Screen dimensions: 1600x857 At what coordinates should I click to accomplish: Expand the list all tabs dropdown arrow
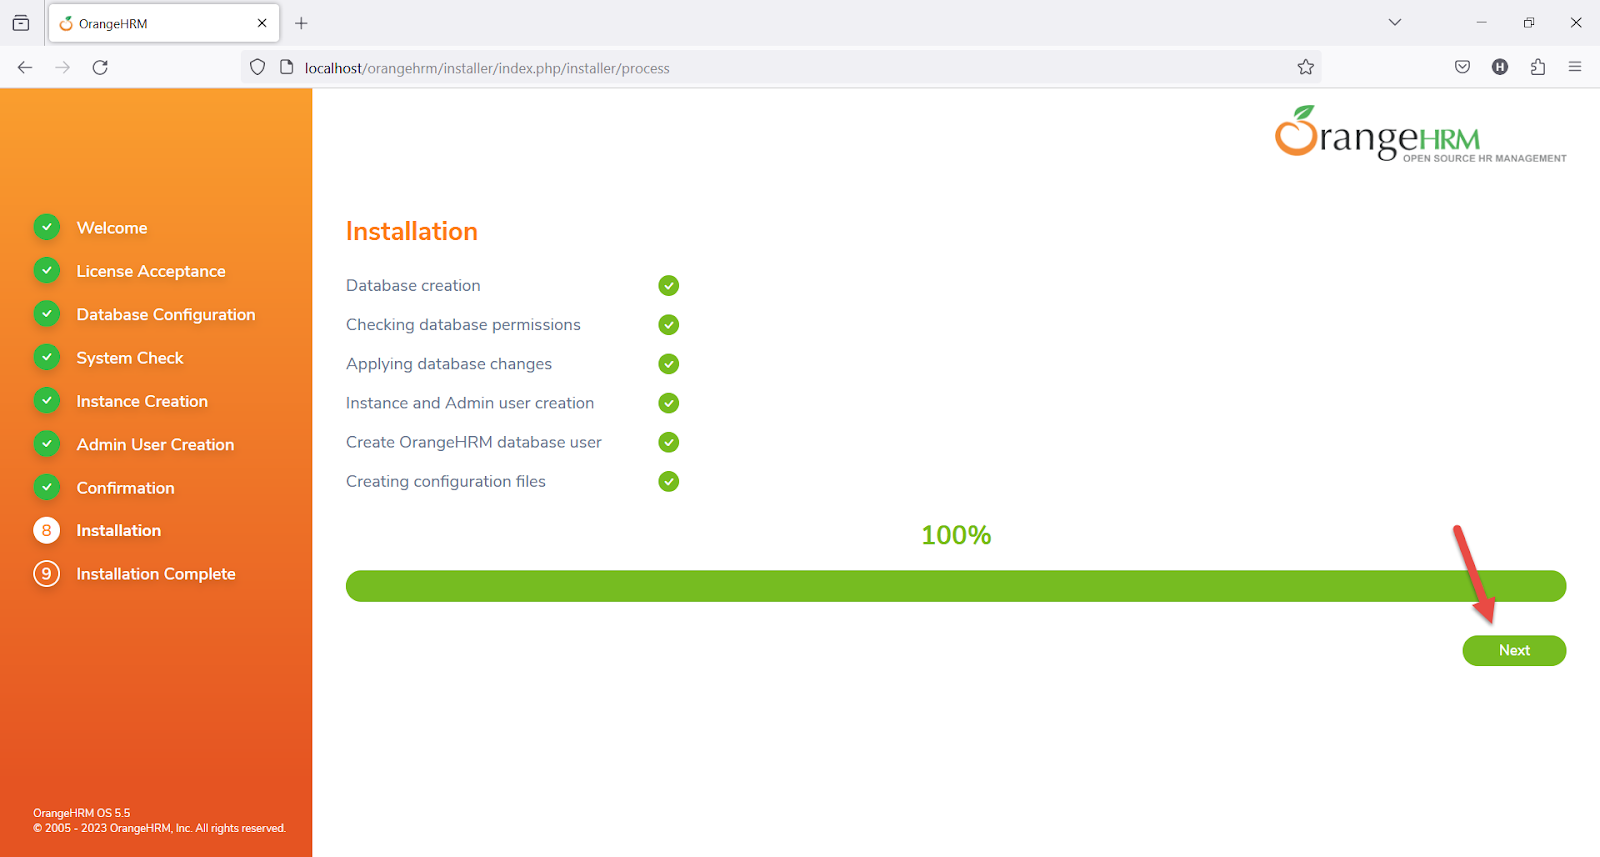pyautogui.click(x=1395, y=22)
